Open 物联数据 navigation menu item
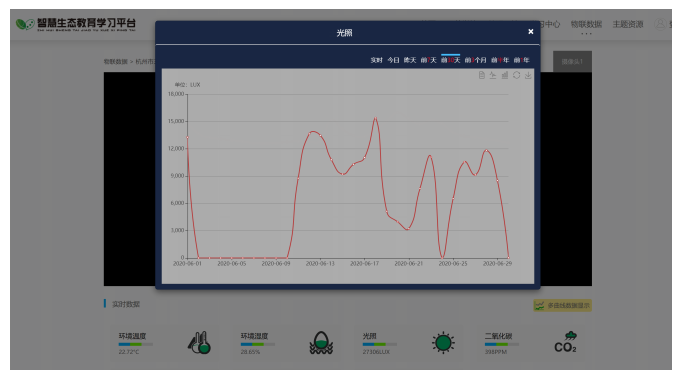The image size is (682, 380). 586,24
